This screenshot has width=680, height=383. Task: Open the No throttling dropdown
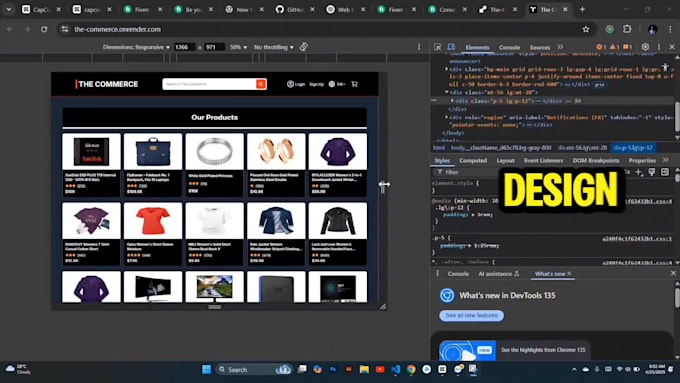pos(274,47)
